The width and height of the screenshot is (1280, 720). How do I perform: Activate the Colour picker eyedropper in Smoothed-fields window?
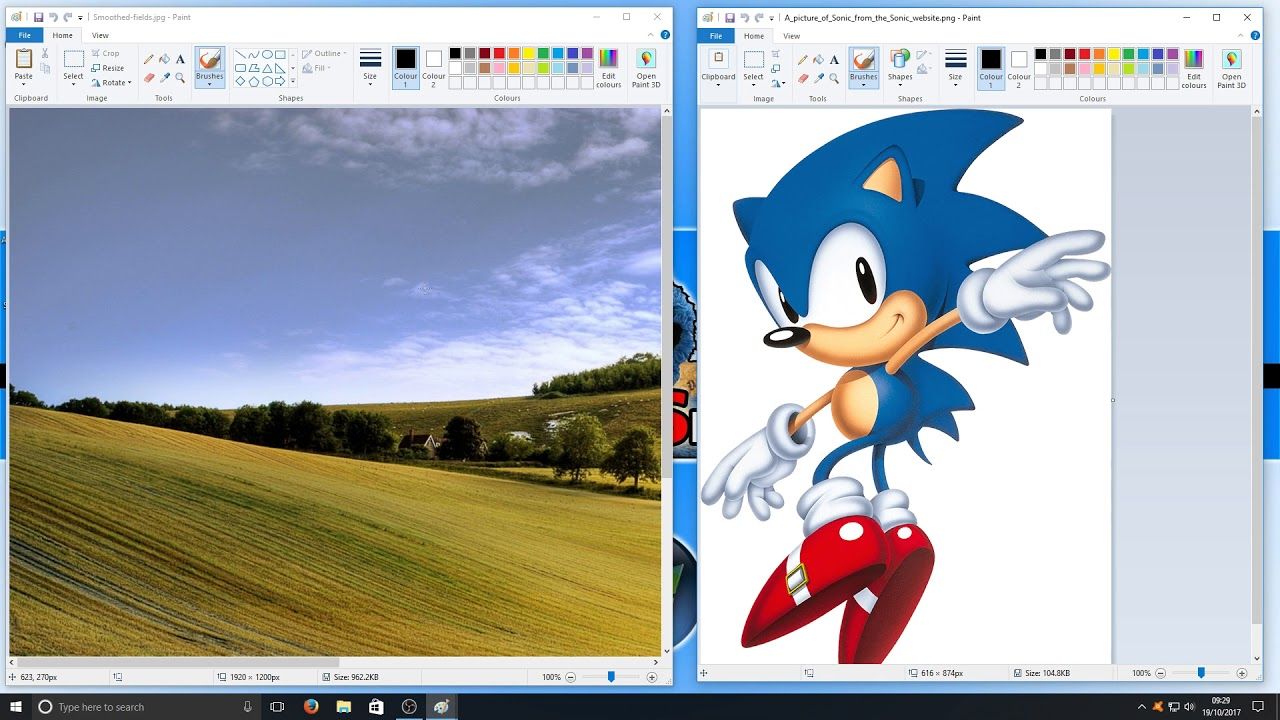164,77
